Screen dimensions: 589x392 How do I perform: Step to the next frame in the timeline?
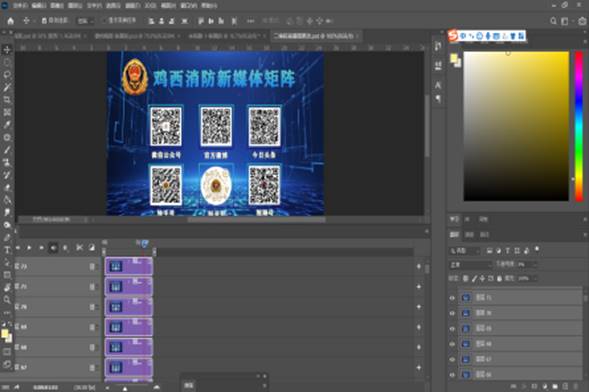(x=41, y=248)
